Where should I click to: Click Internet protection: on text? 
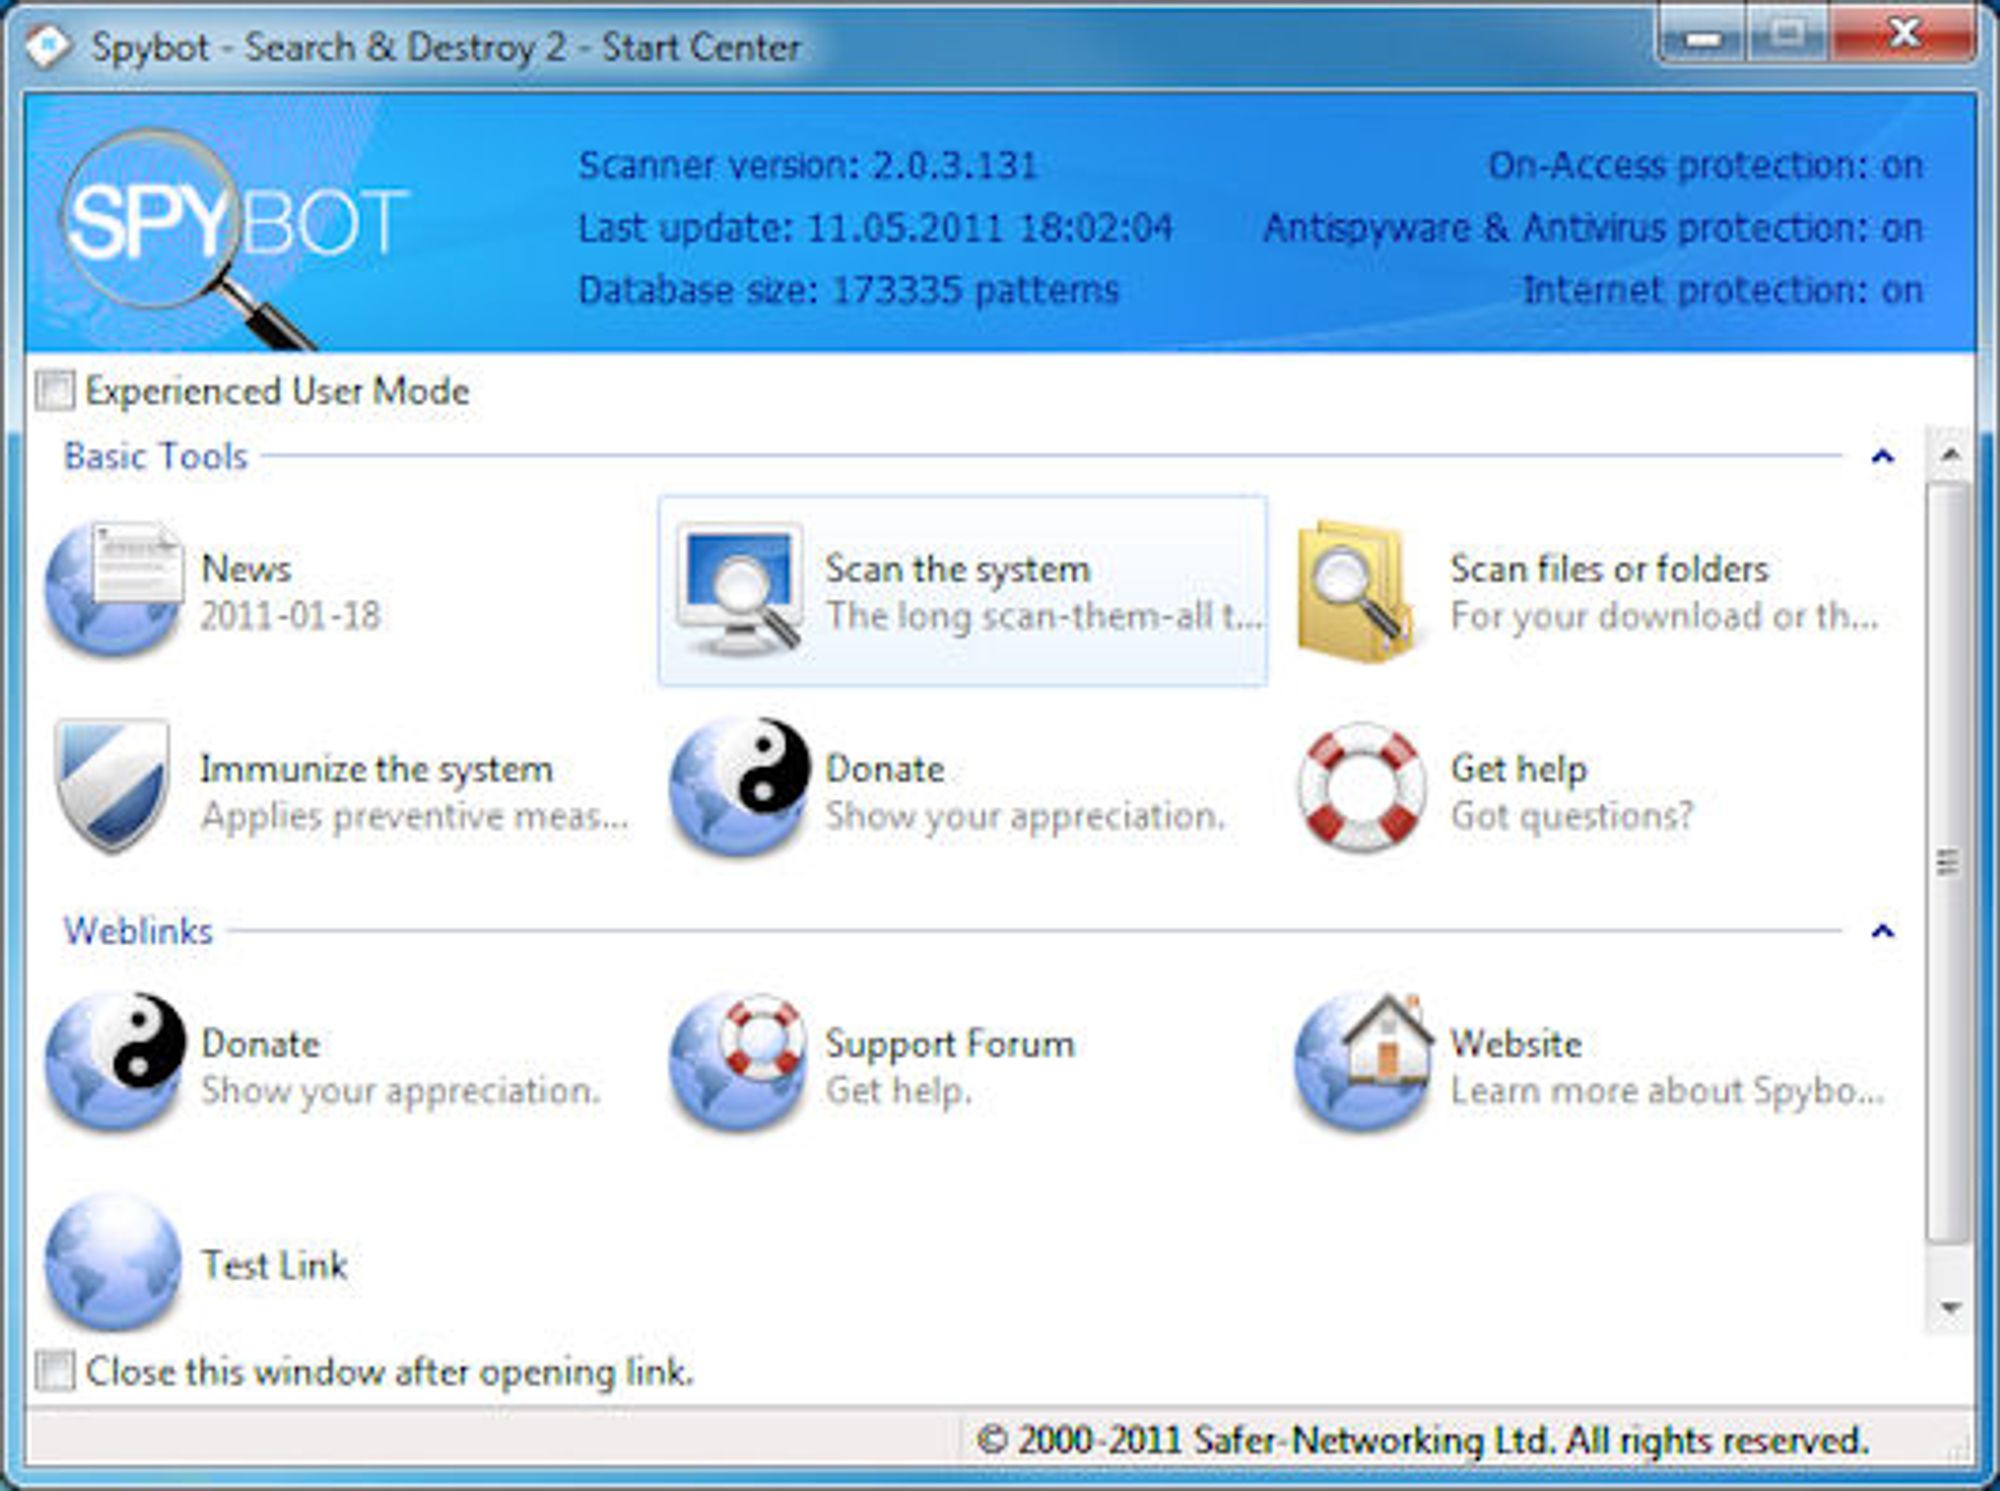(1722, 290)
